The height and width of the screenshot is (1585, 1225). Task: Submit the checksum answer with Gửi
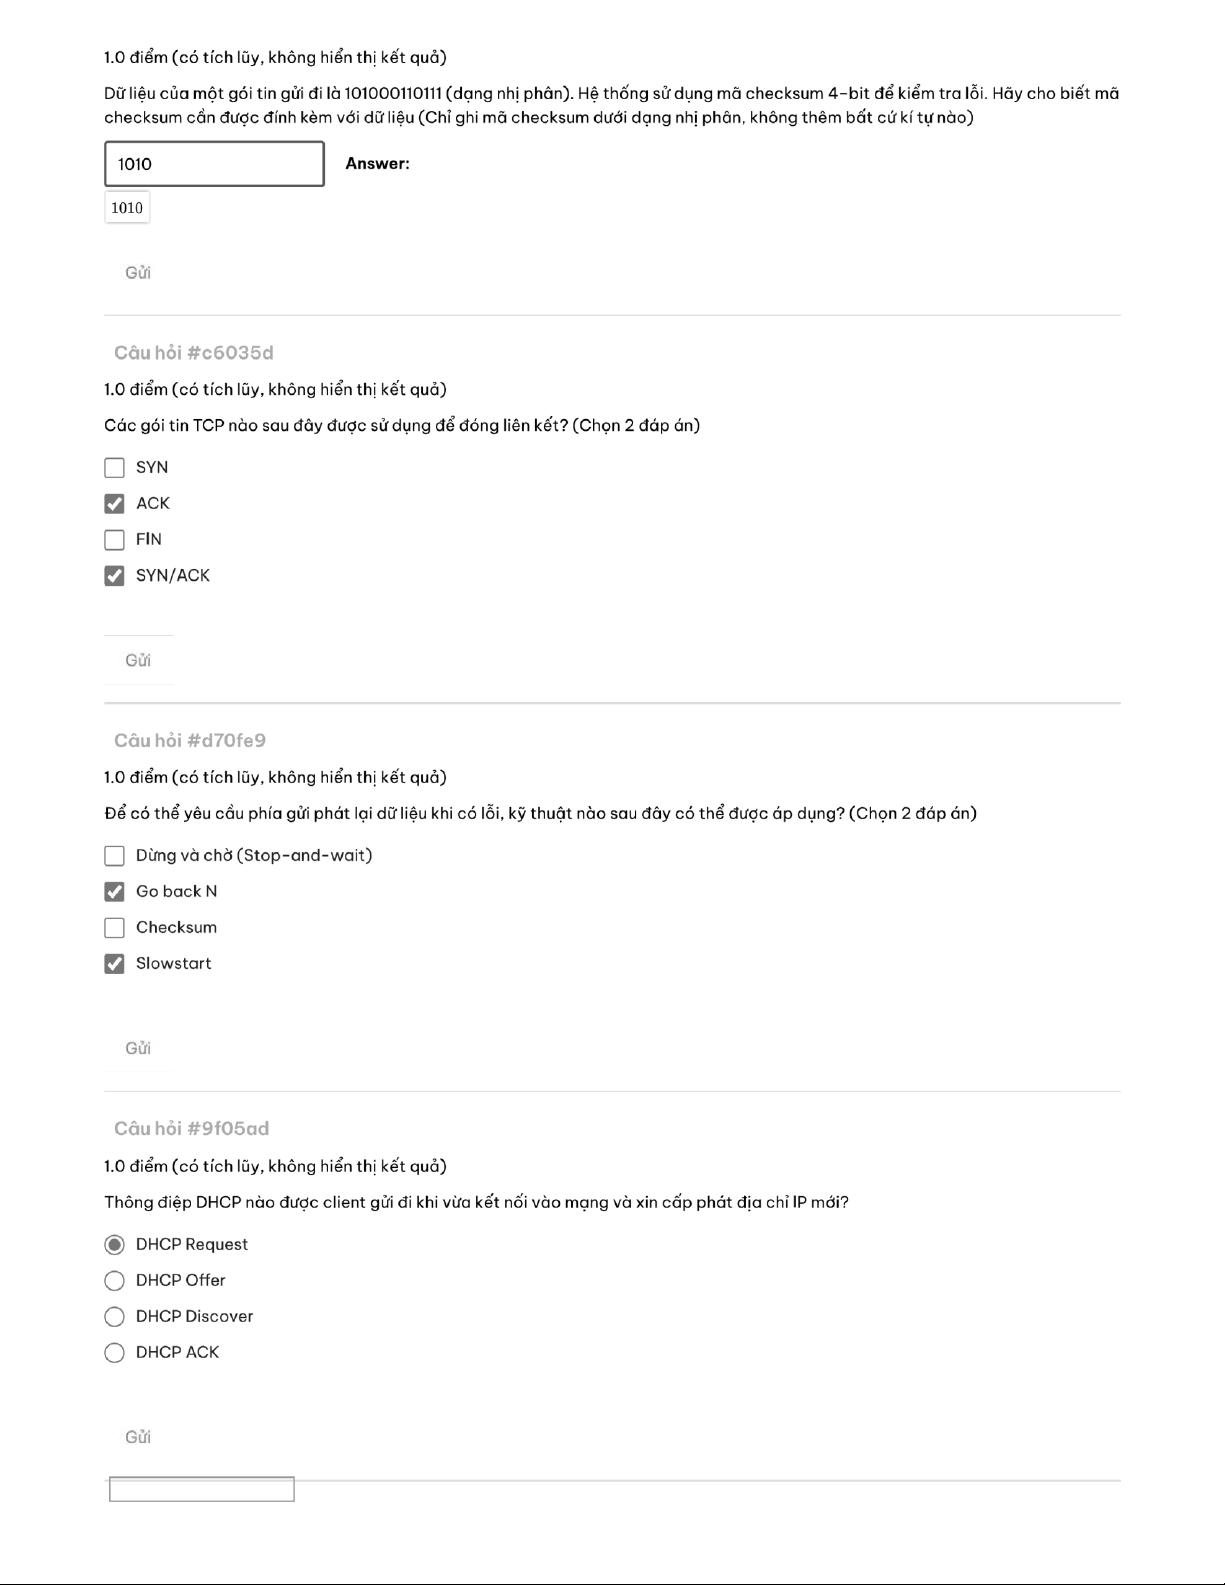tap(138, 273)
